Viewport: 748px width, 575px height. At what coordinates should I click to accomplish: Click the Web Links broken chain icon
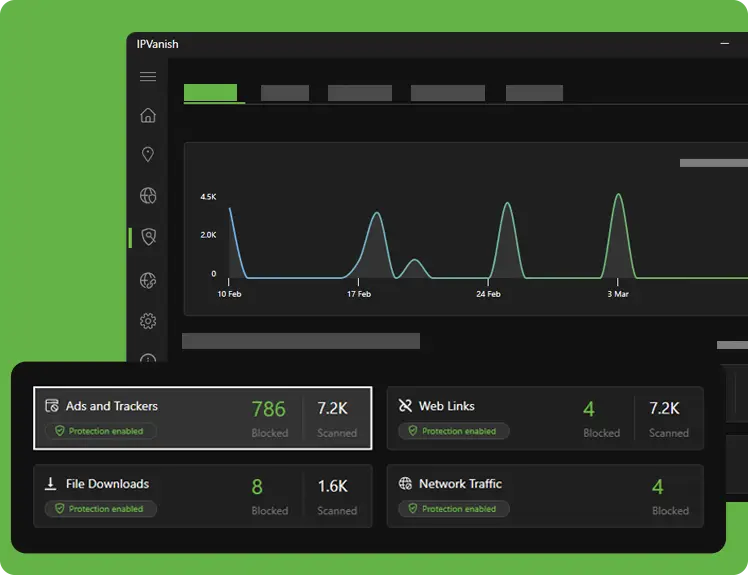405,406
